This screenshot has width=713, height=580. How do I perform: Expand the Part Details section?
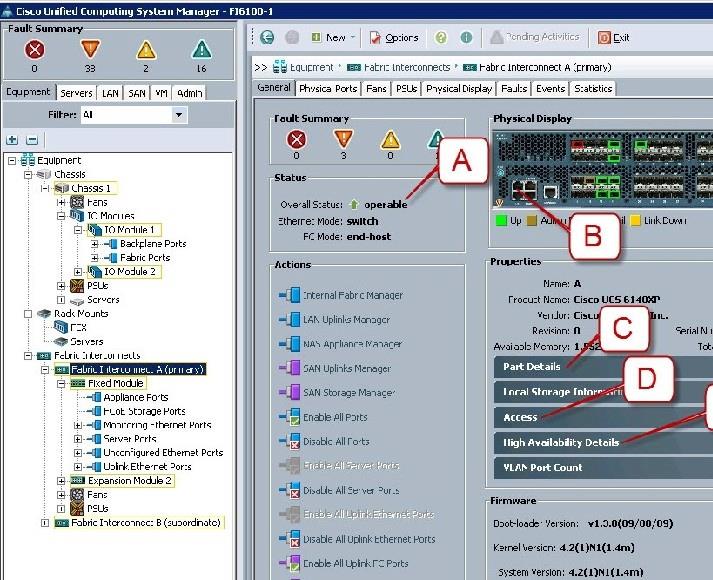click(532, 367)
